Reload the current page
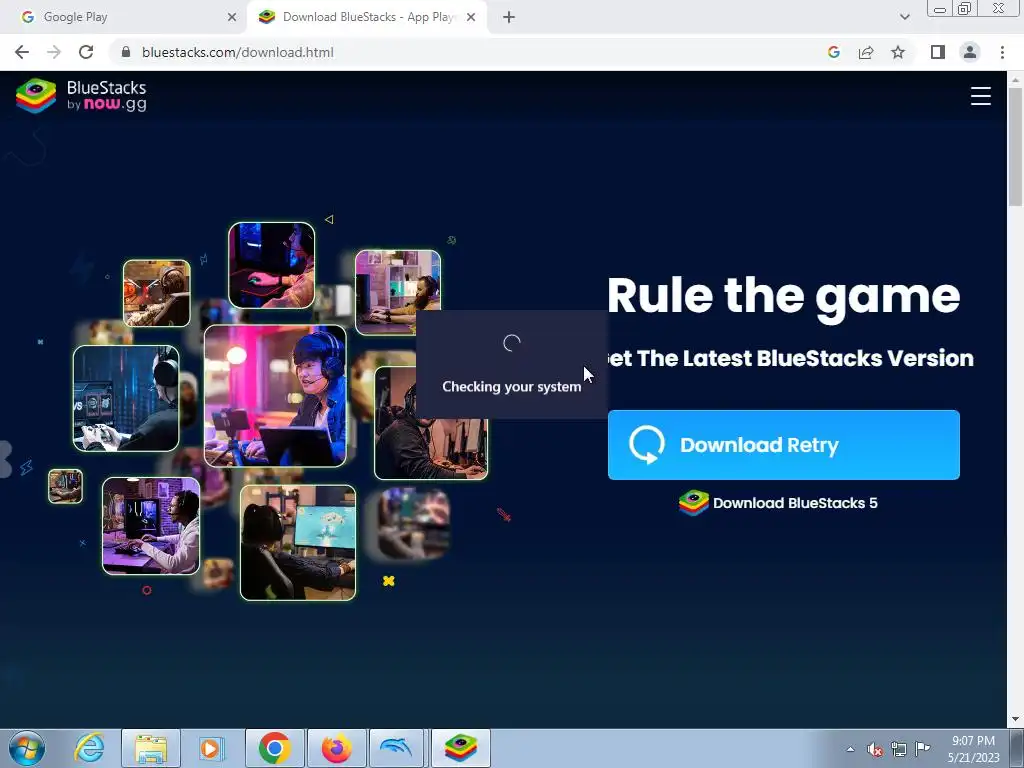The image size is (1024, 768). (x=86, y=52)
